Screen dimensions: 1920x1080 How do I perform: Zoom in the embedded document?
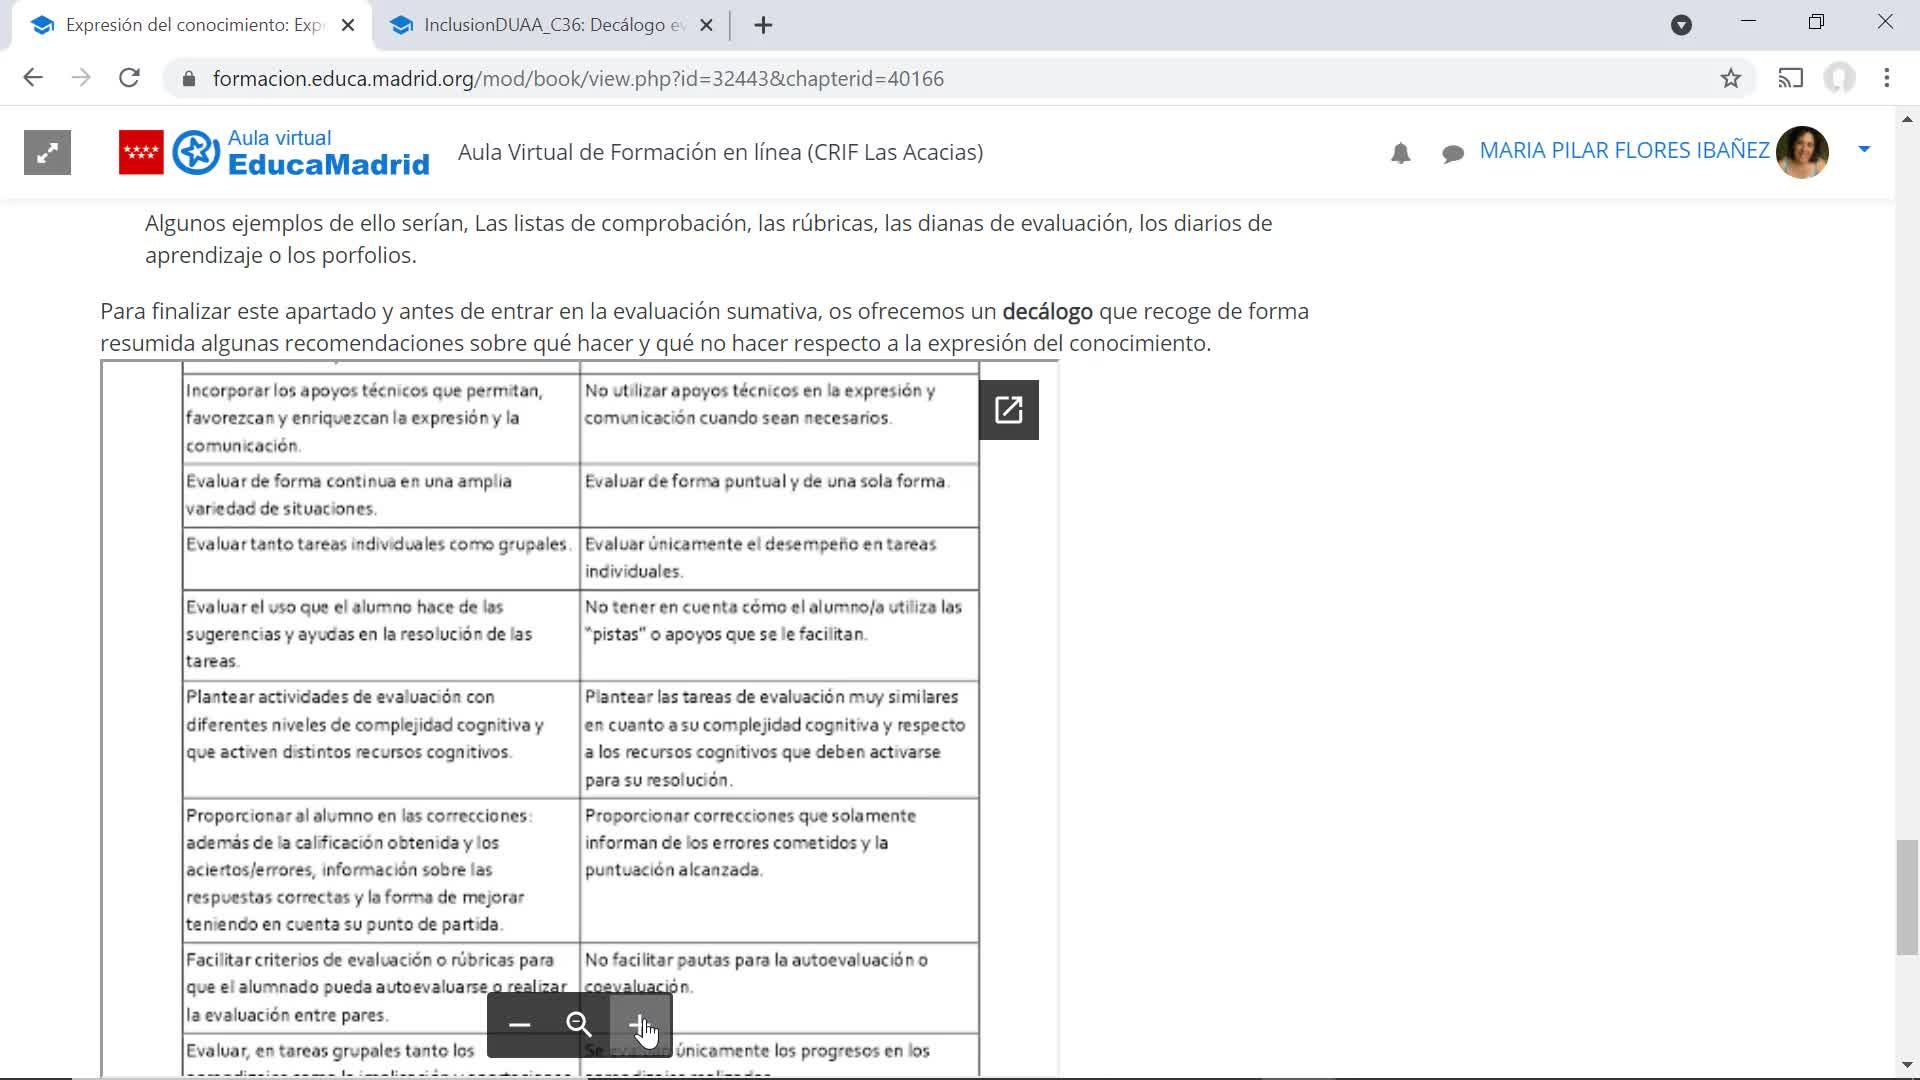640,1025
